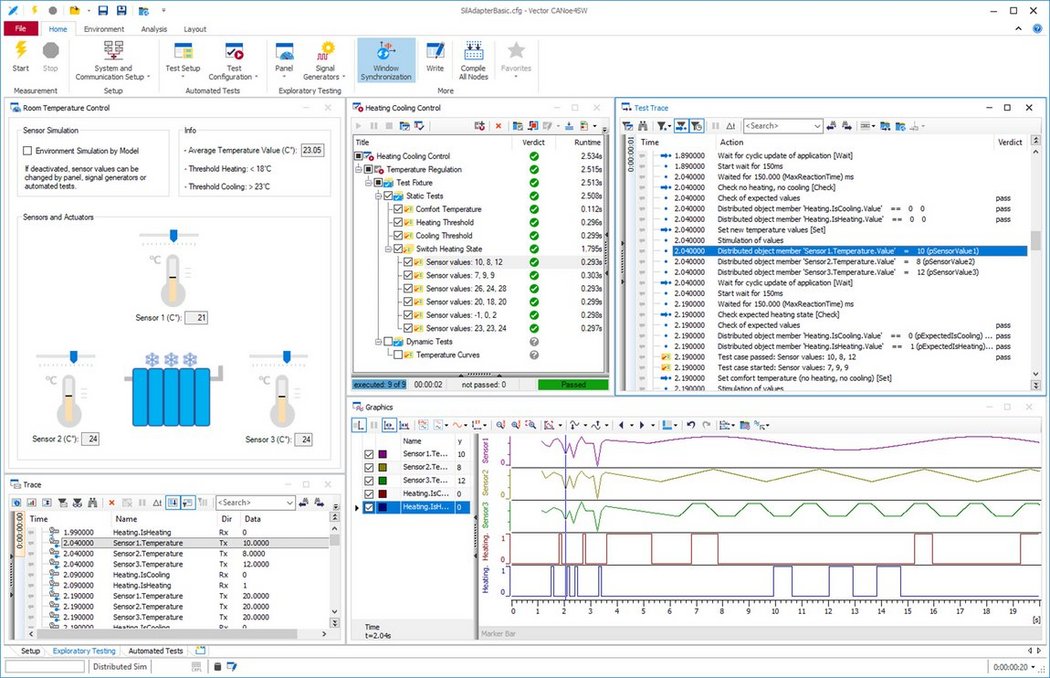Toggle Heating.IsC... signal checkbox in Graphics legend
Screen dimensions: 1050x678
coord(368,494)
